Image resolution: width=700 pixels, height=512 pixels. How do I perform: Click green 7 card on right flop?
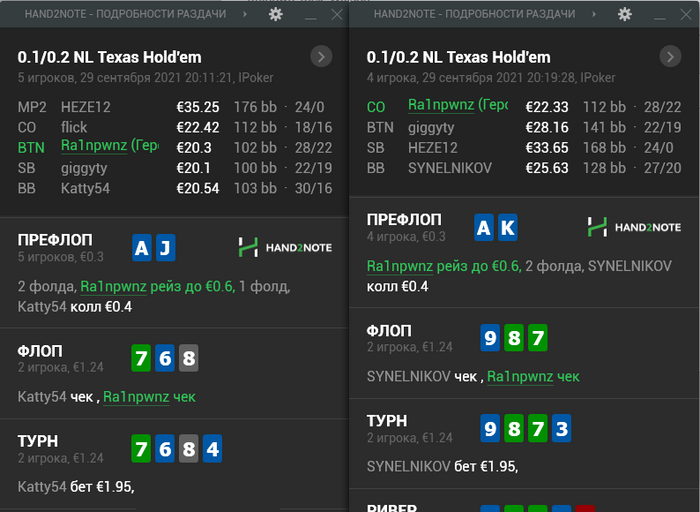click(538, 338)
